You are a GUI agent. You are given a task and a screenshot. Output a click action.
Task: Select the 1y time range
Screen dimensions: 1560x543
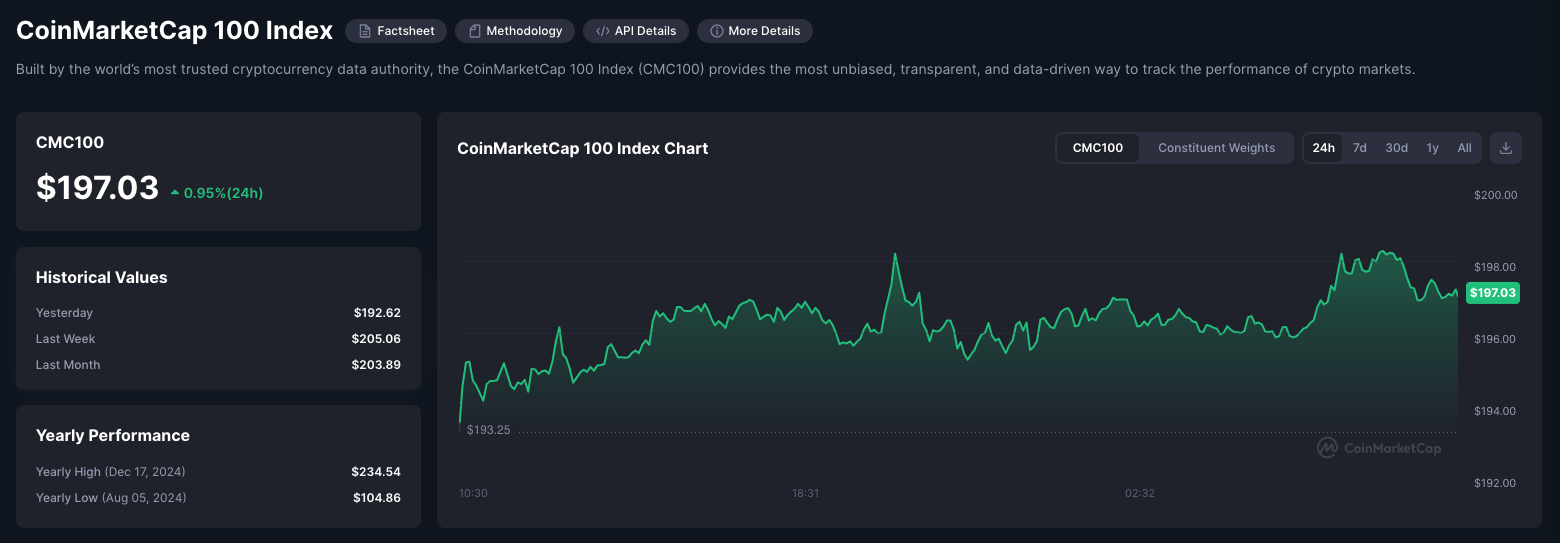(1432, 148)
